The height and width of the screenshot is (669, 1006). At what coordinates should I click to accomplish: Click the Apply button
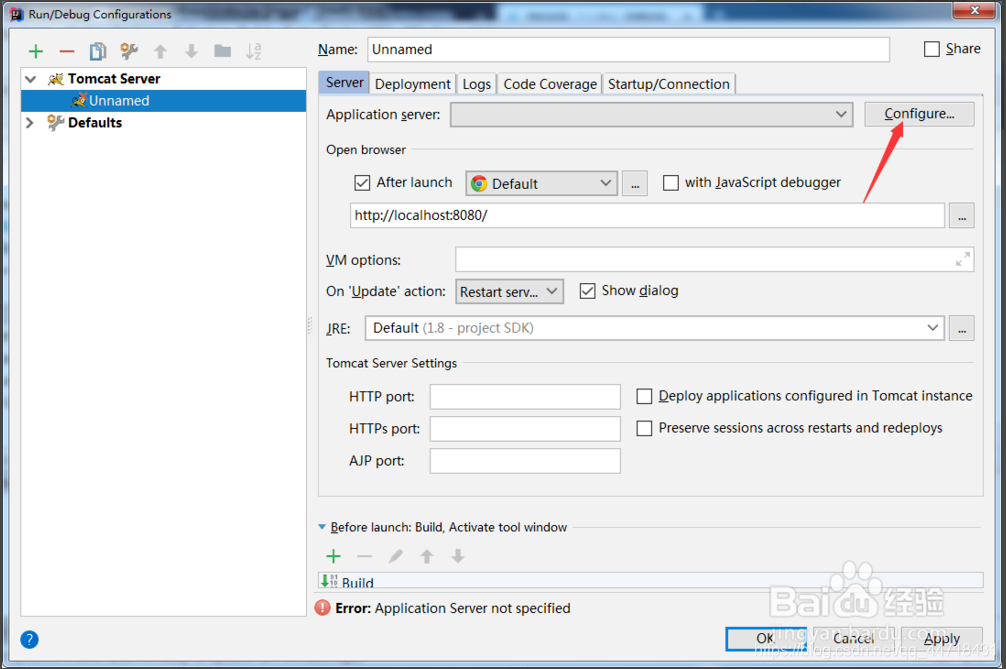click(942, 638)
